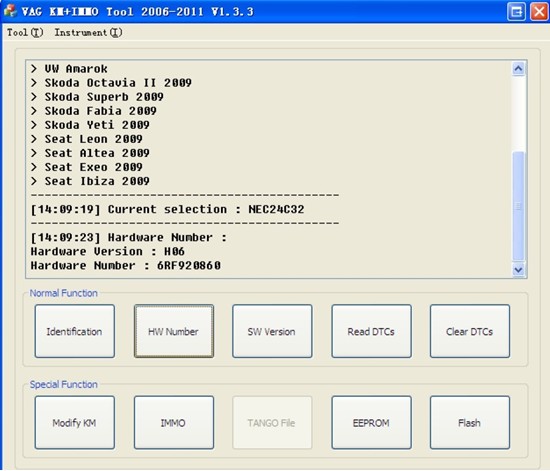550x471 pixels.
Task: Click 'Hardware Version : H06' line
Action: 108,251
